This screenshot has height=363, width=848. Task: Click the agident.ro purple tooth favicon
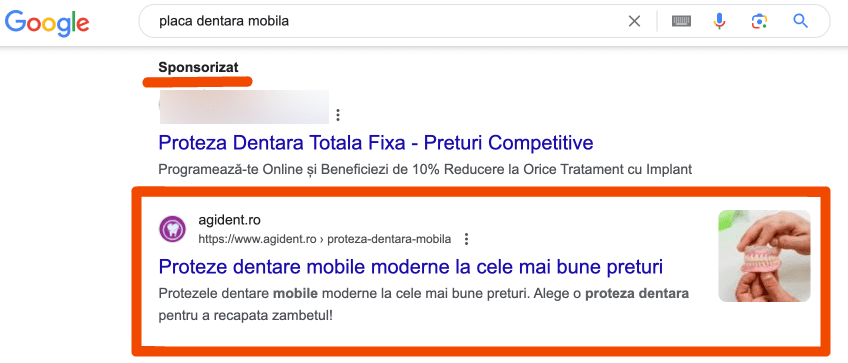pos(173,229)
